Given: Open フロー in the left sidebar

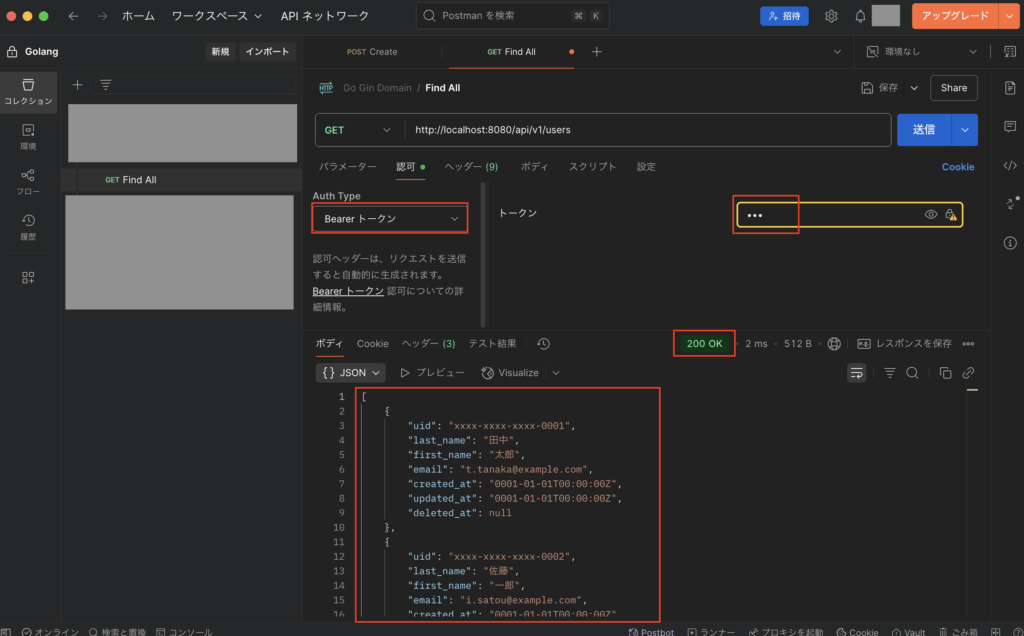Looking at the screenshot, I should point(28,182).
